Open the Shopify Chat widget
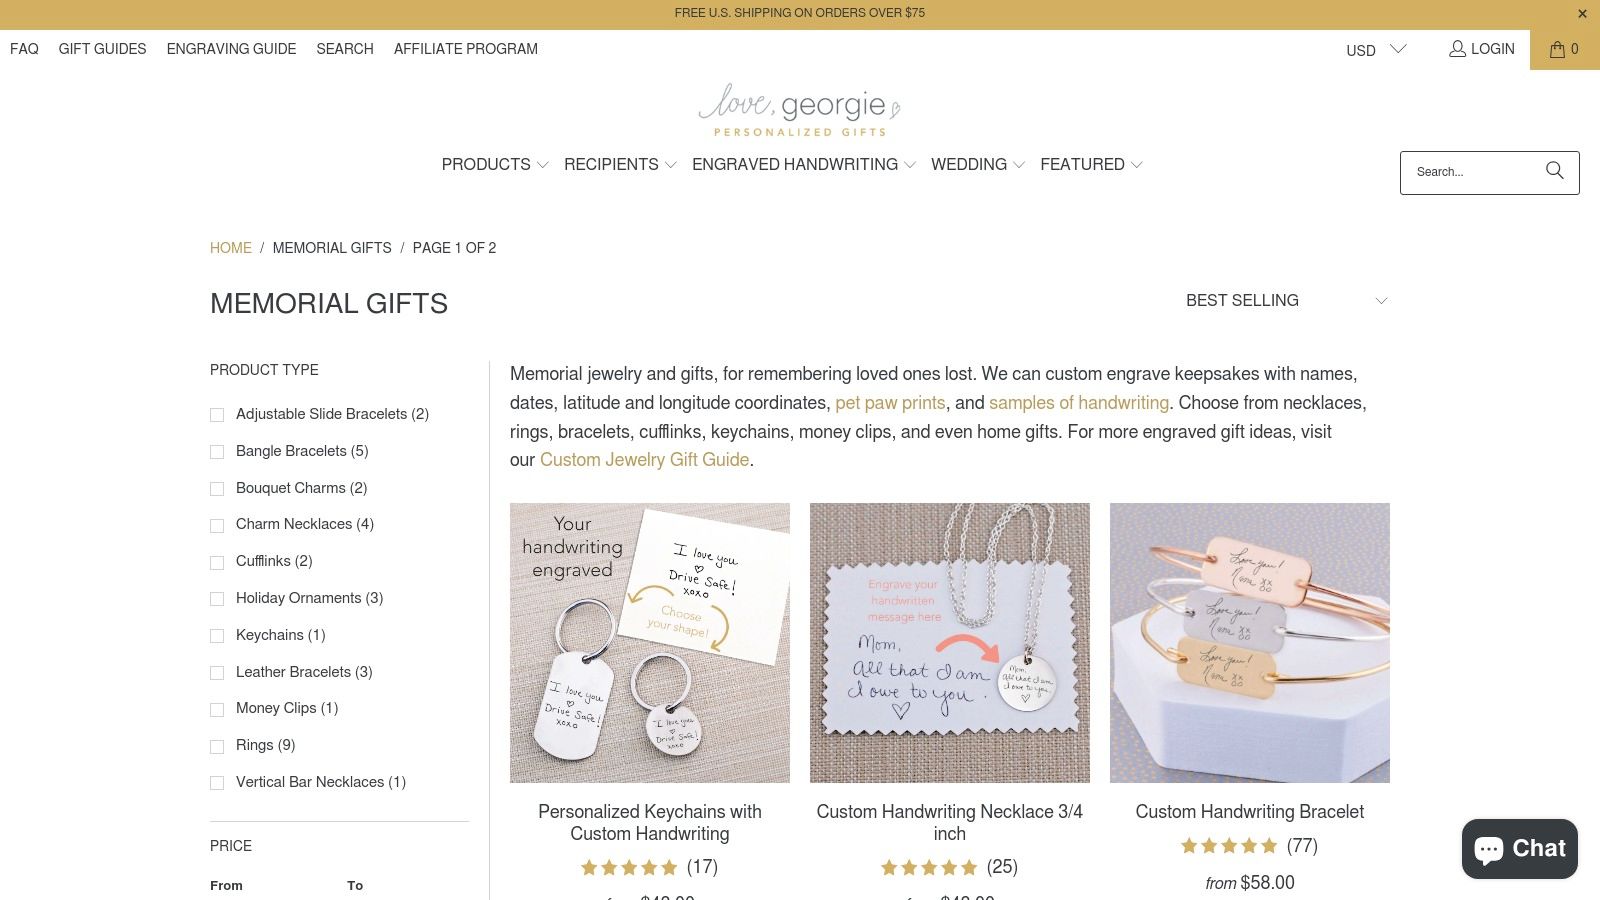1600x900 pixels. (1520, 849)
